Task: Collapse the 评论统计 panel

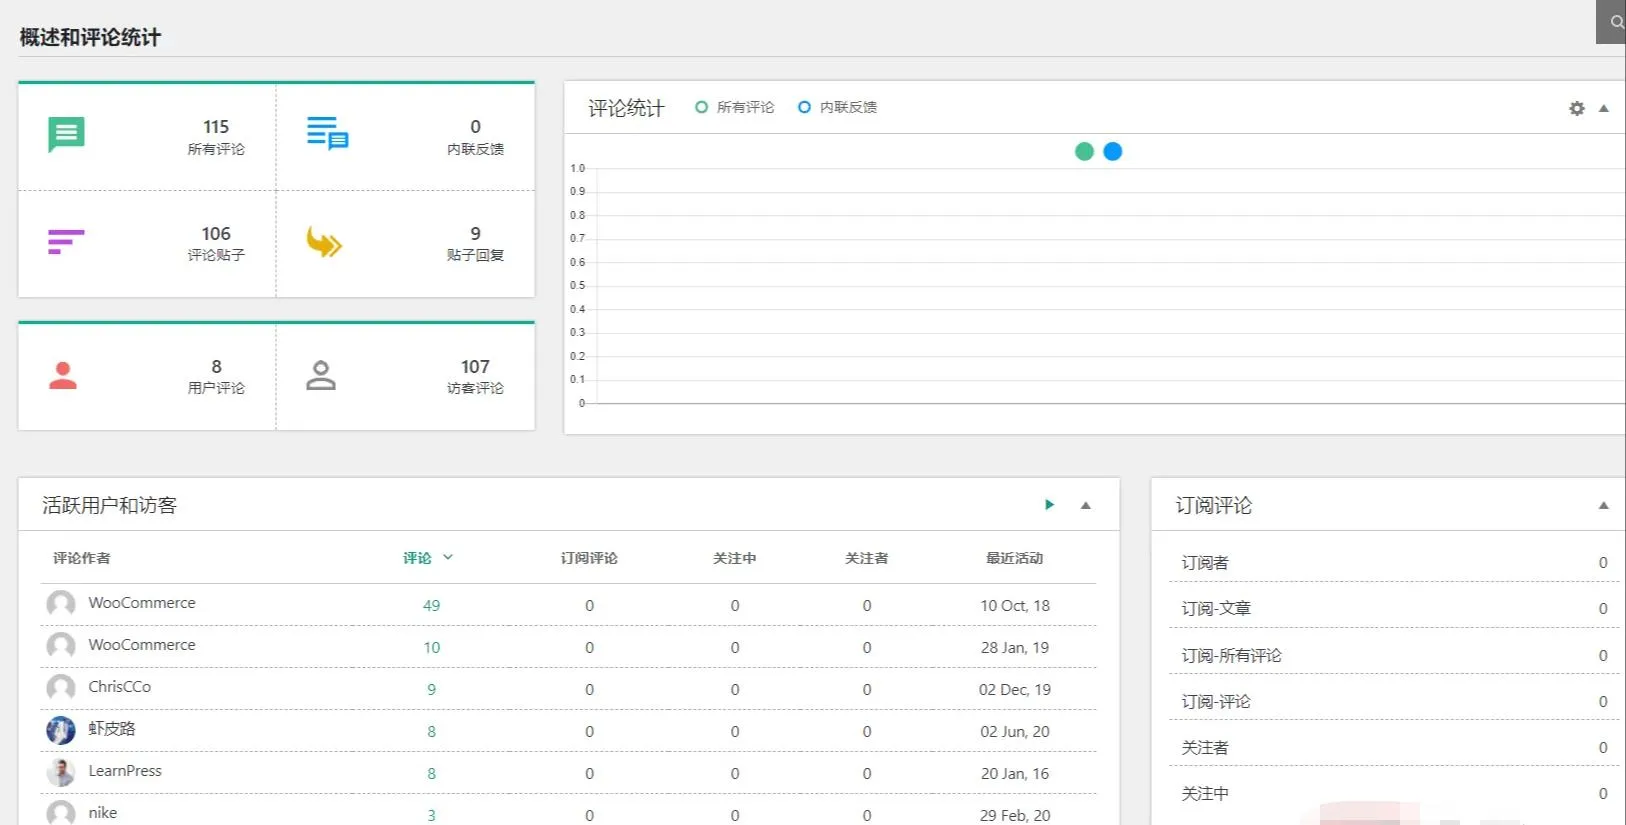Action: 1604,108
